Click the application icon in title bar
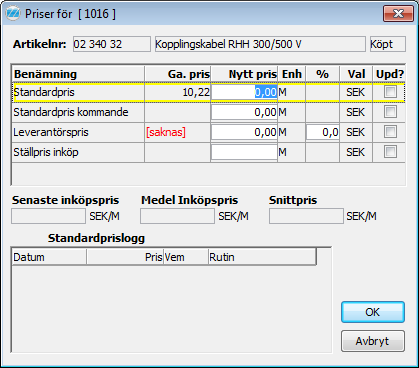Screen dimensions: 419x368 click(x=13, y=14)
